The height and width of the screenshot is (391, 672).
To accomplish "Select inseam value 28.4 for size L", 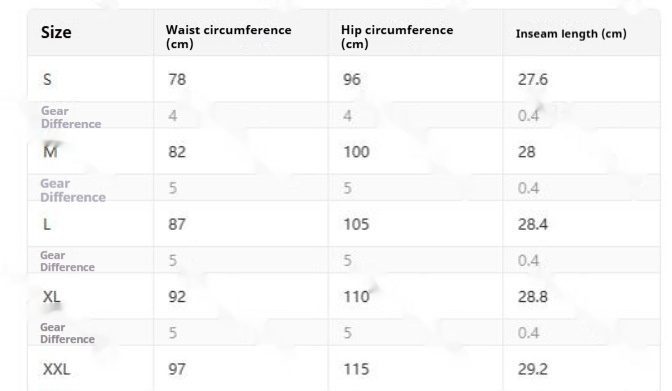I will coord(533,224).
